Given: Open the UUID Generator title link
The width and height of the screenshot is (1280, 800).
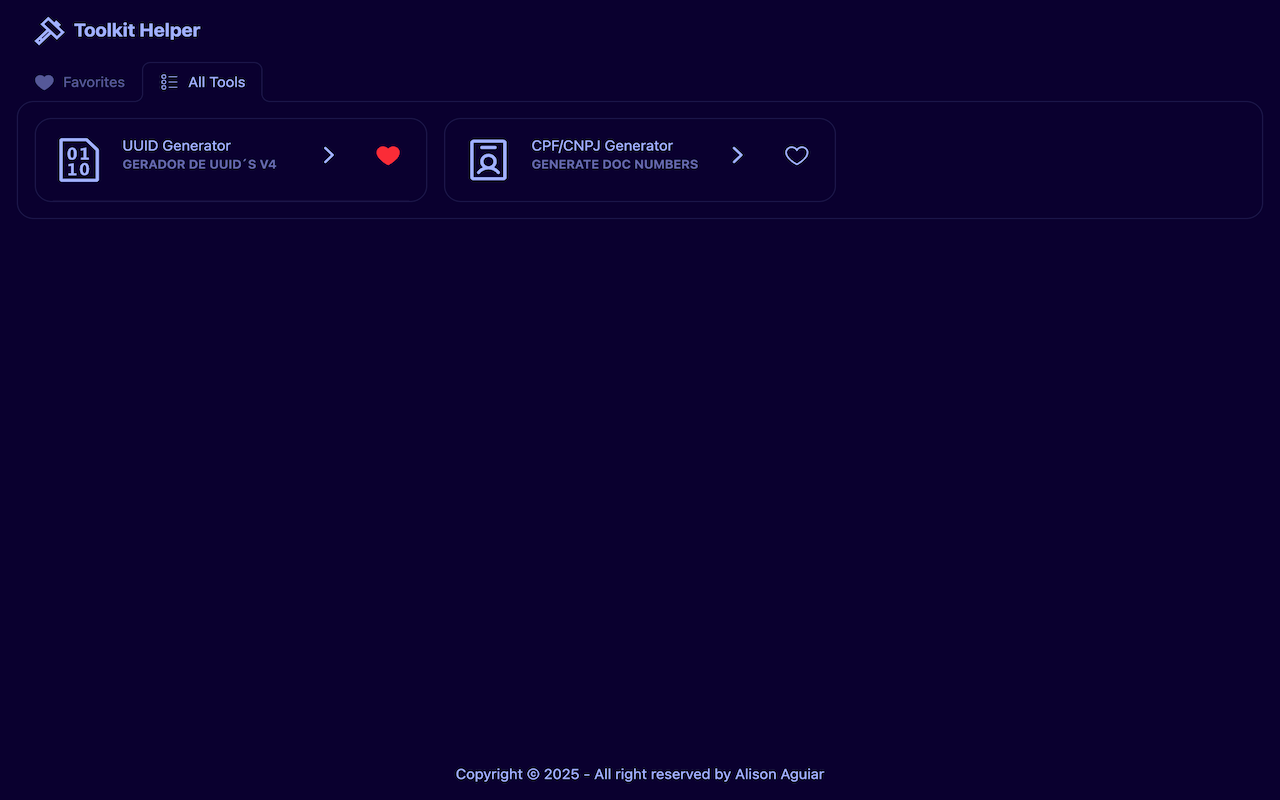Looking at the screenshot, I should tap(176, 146).
